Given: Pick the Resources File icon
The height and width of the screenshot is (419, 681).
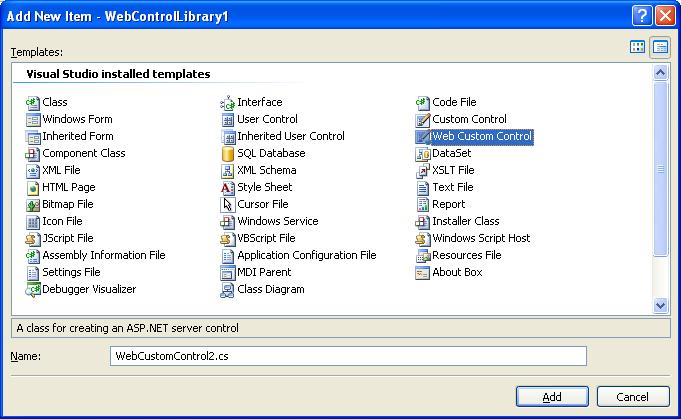Looking at the screenshot, I should (423, 256).
